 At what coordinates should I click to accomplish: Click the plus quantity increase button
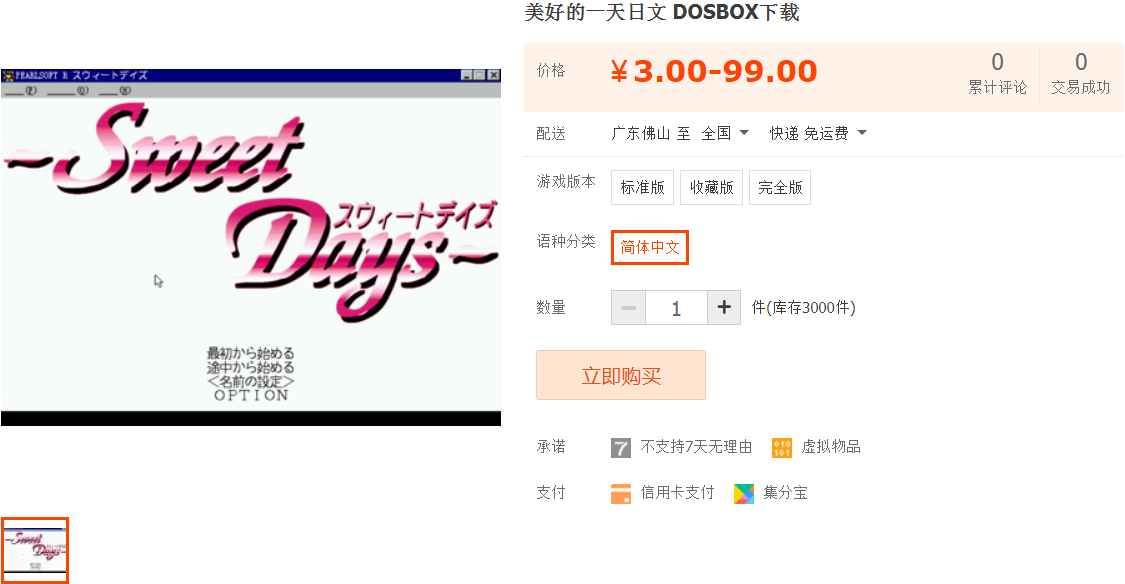point(724,308)
